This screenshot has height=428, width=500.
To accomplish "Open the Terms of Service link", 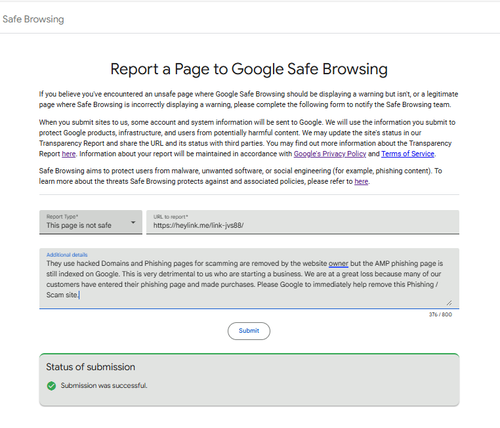I will click(408, 154).
